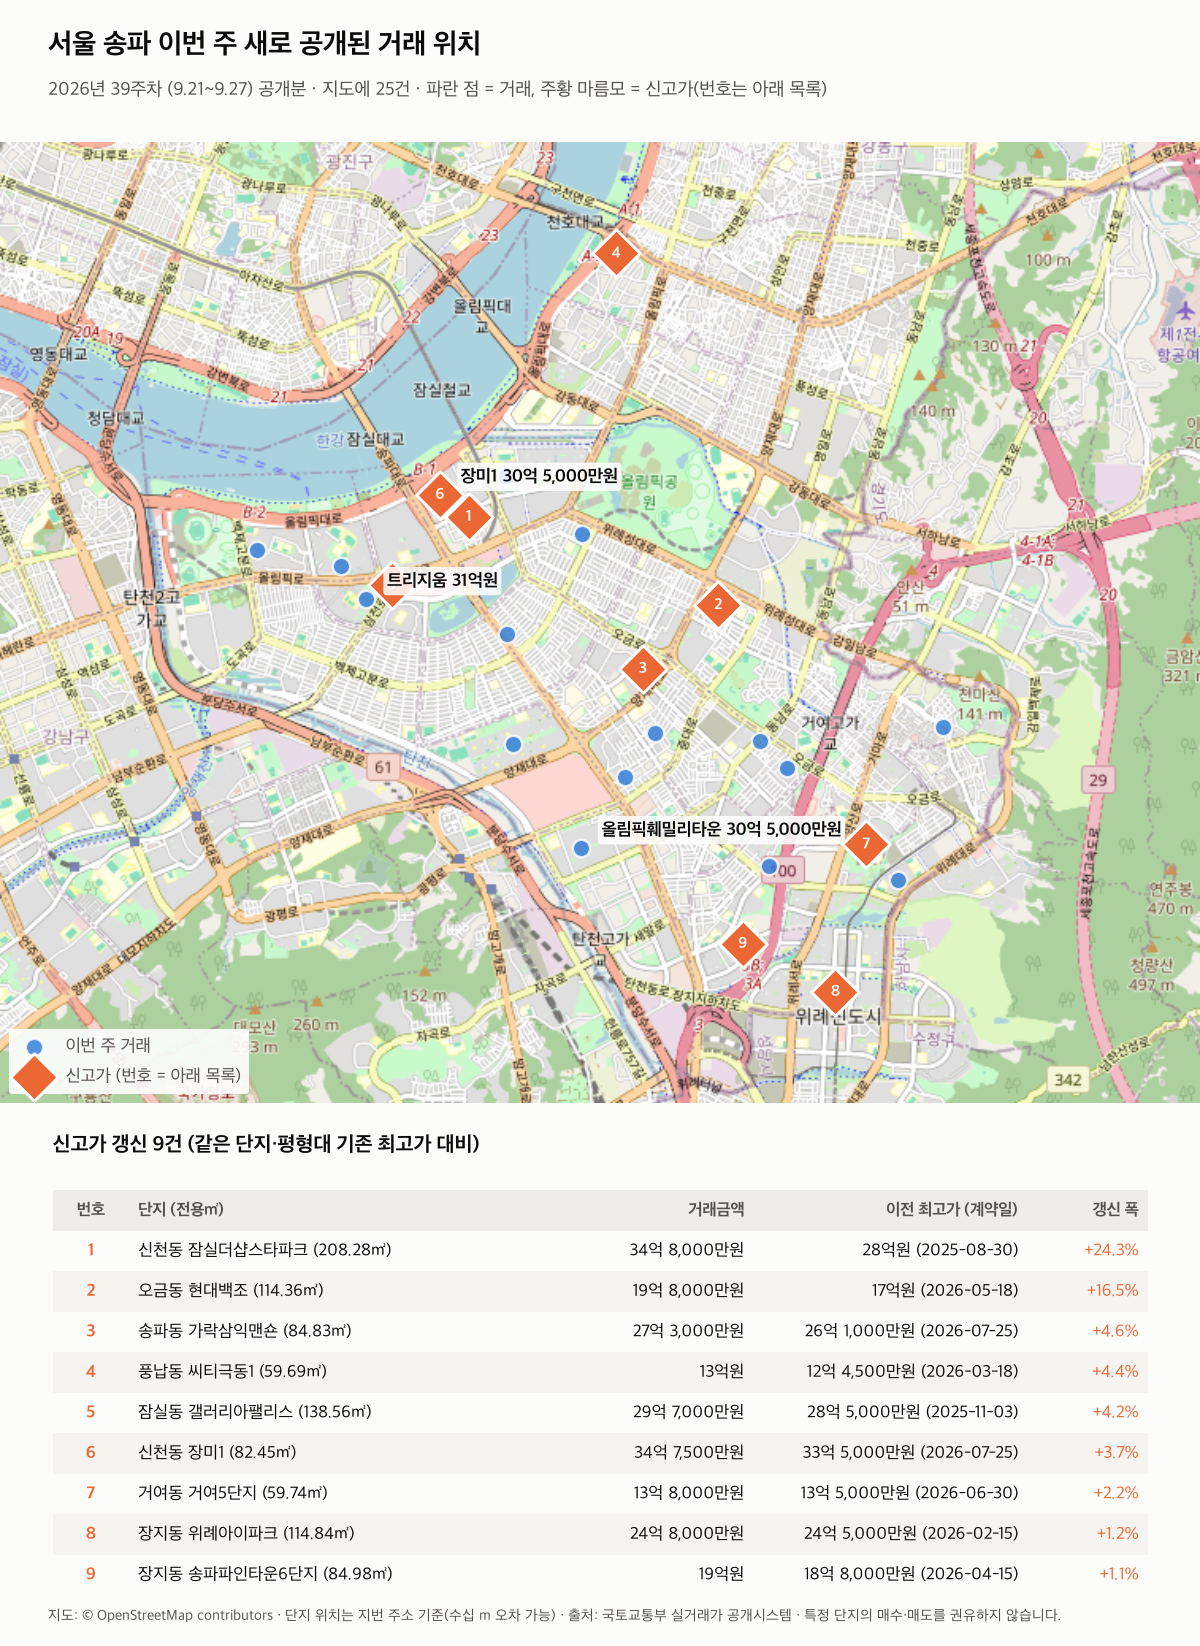Click the blue trade dot near 천마산 141 m
This screenshot has width=1200, height=1646.
click(x=943, y=727)
